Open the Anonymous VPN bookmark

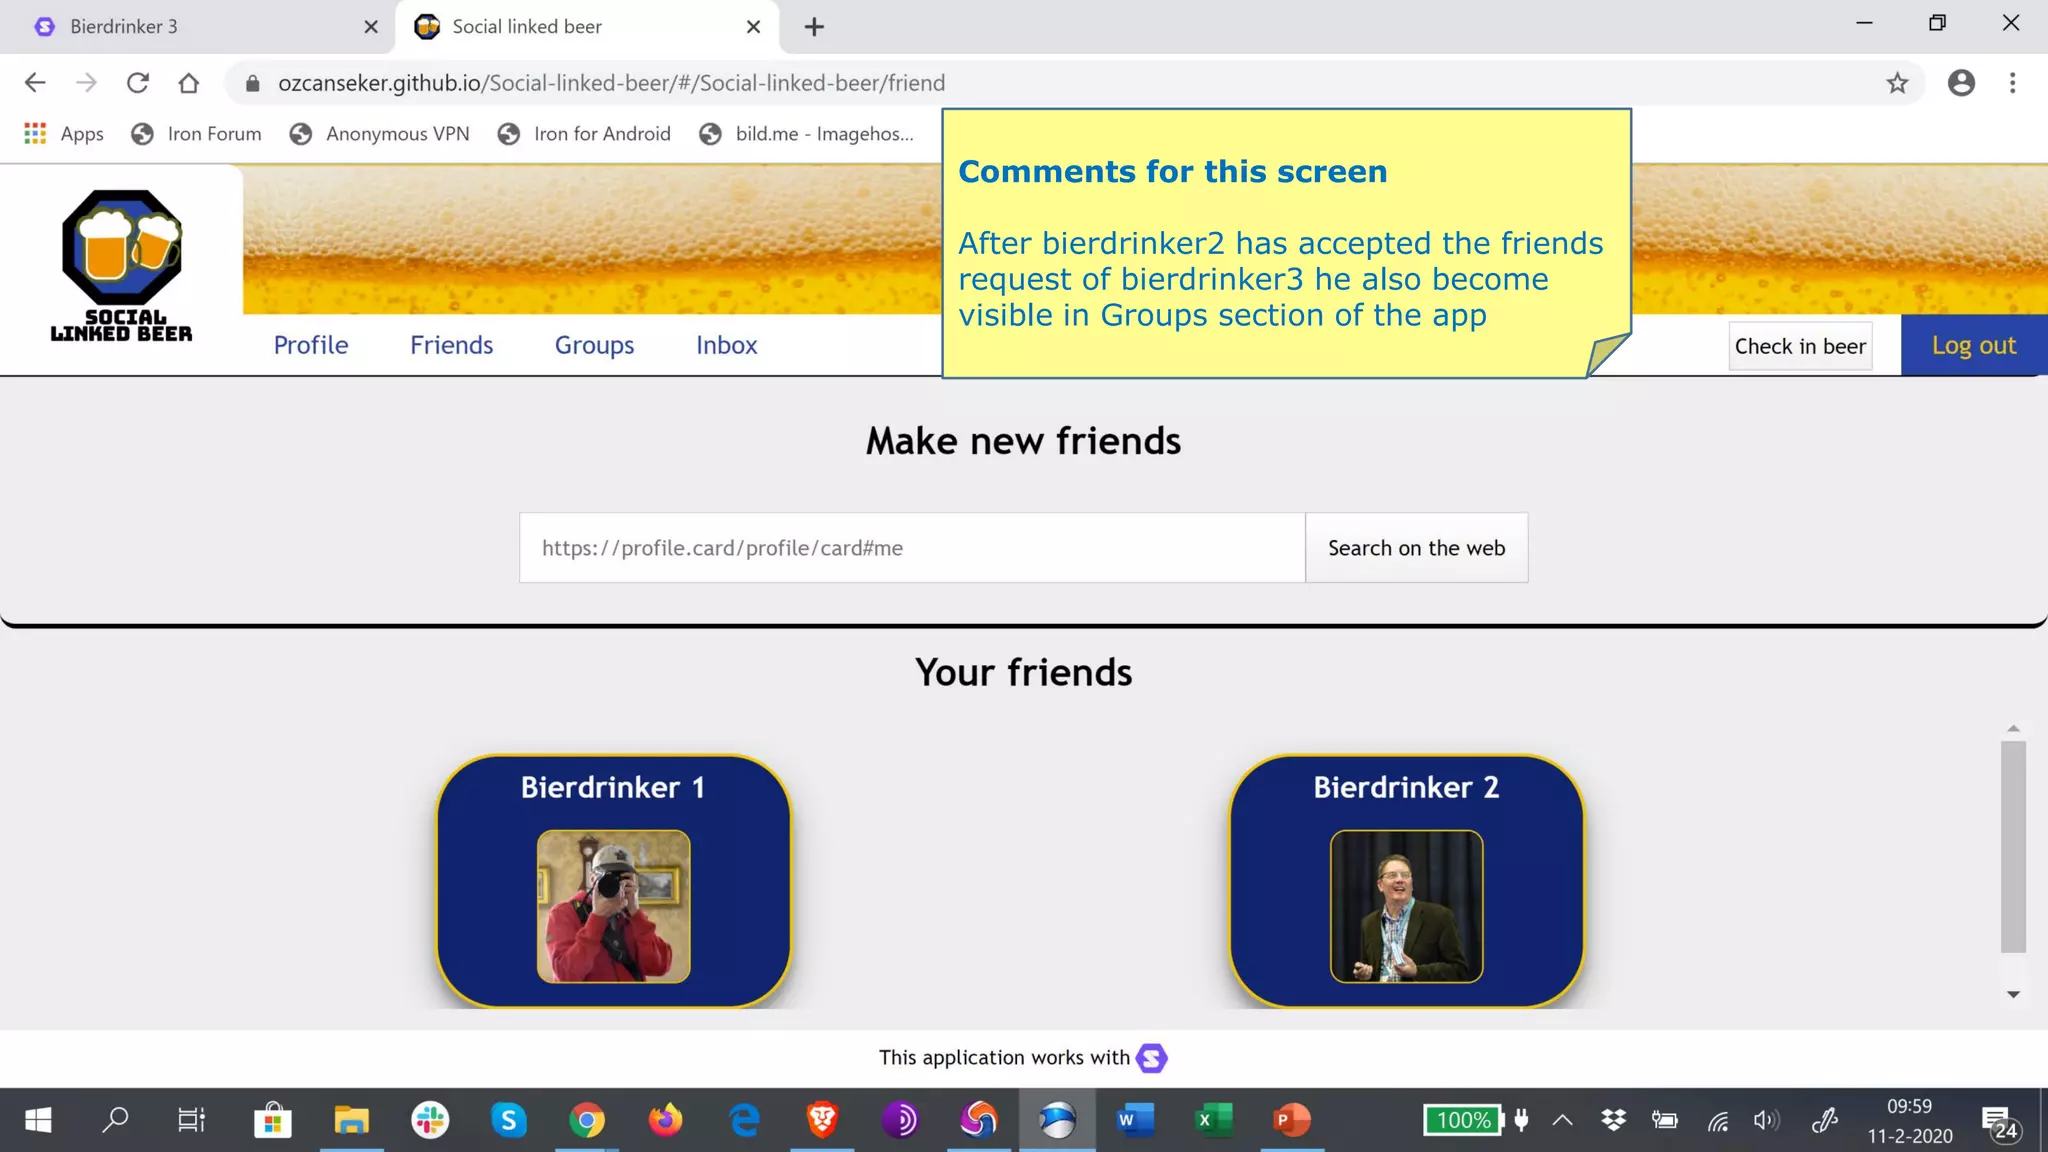click(x=379, y=134)
